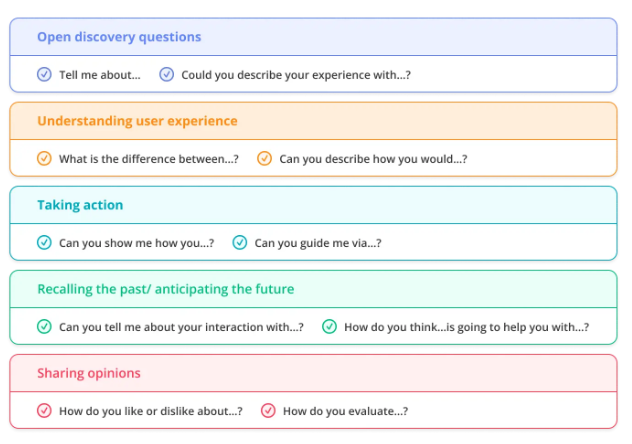Click the 'Tell me about…' question text
Viewport: 632px width, 444px height.
tap(100, 75)
